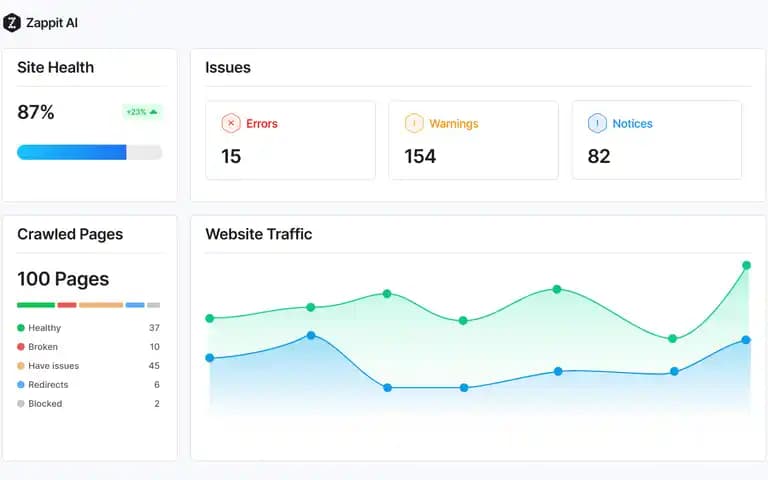Click the Website Traffic title
Image resolution: width=768 pixels, height=480 pixels.
point(259,234)
